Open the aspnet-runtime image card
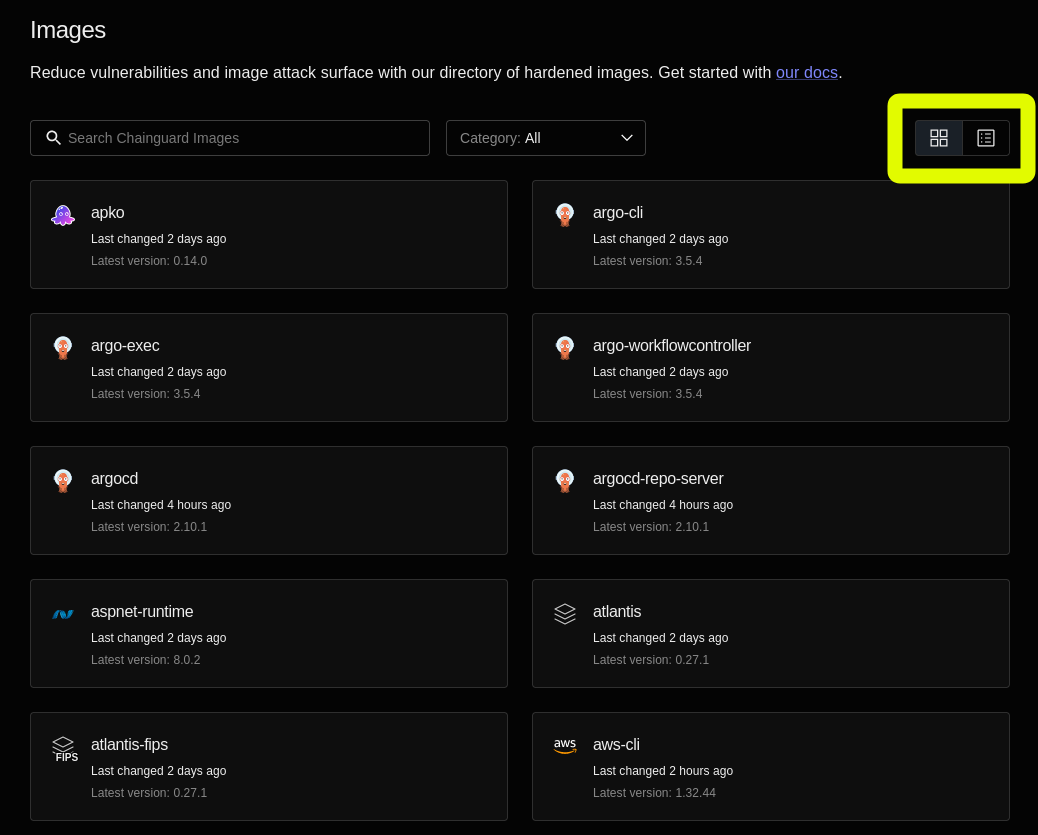 (x=269, y=633)
